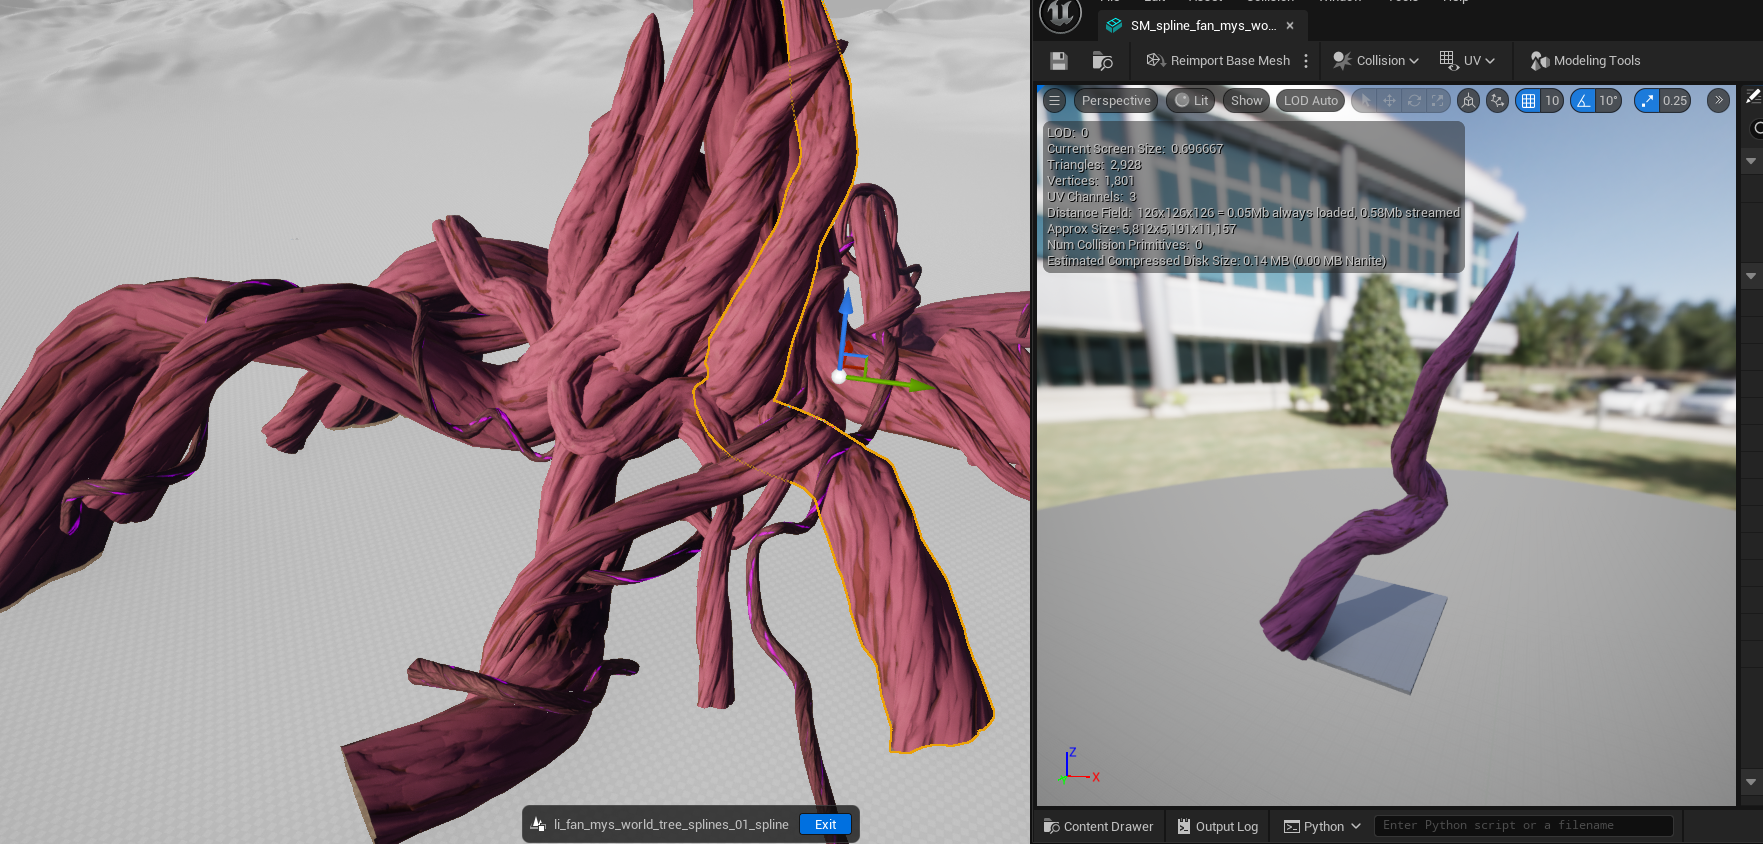Select the scale gizmo mode icon
This screenshot has height=844, width=1763.
point(1437,100)
